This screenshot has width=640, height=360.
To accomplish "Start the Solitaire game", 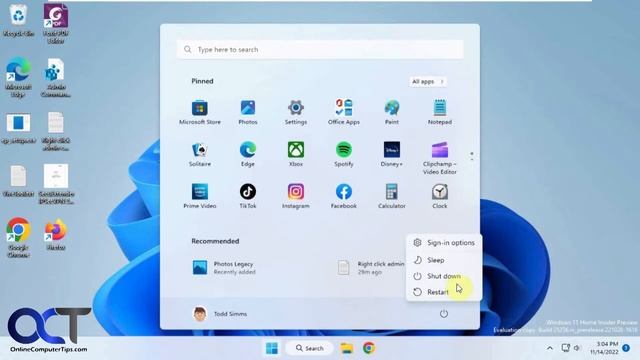I will click(x=200, y=154).
